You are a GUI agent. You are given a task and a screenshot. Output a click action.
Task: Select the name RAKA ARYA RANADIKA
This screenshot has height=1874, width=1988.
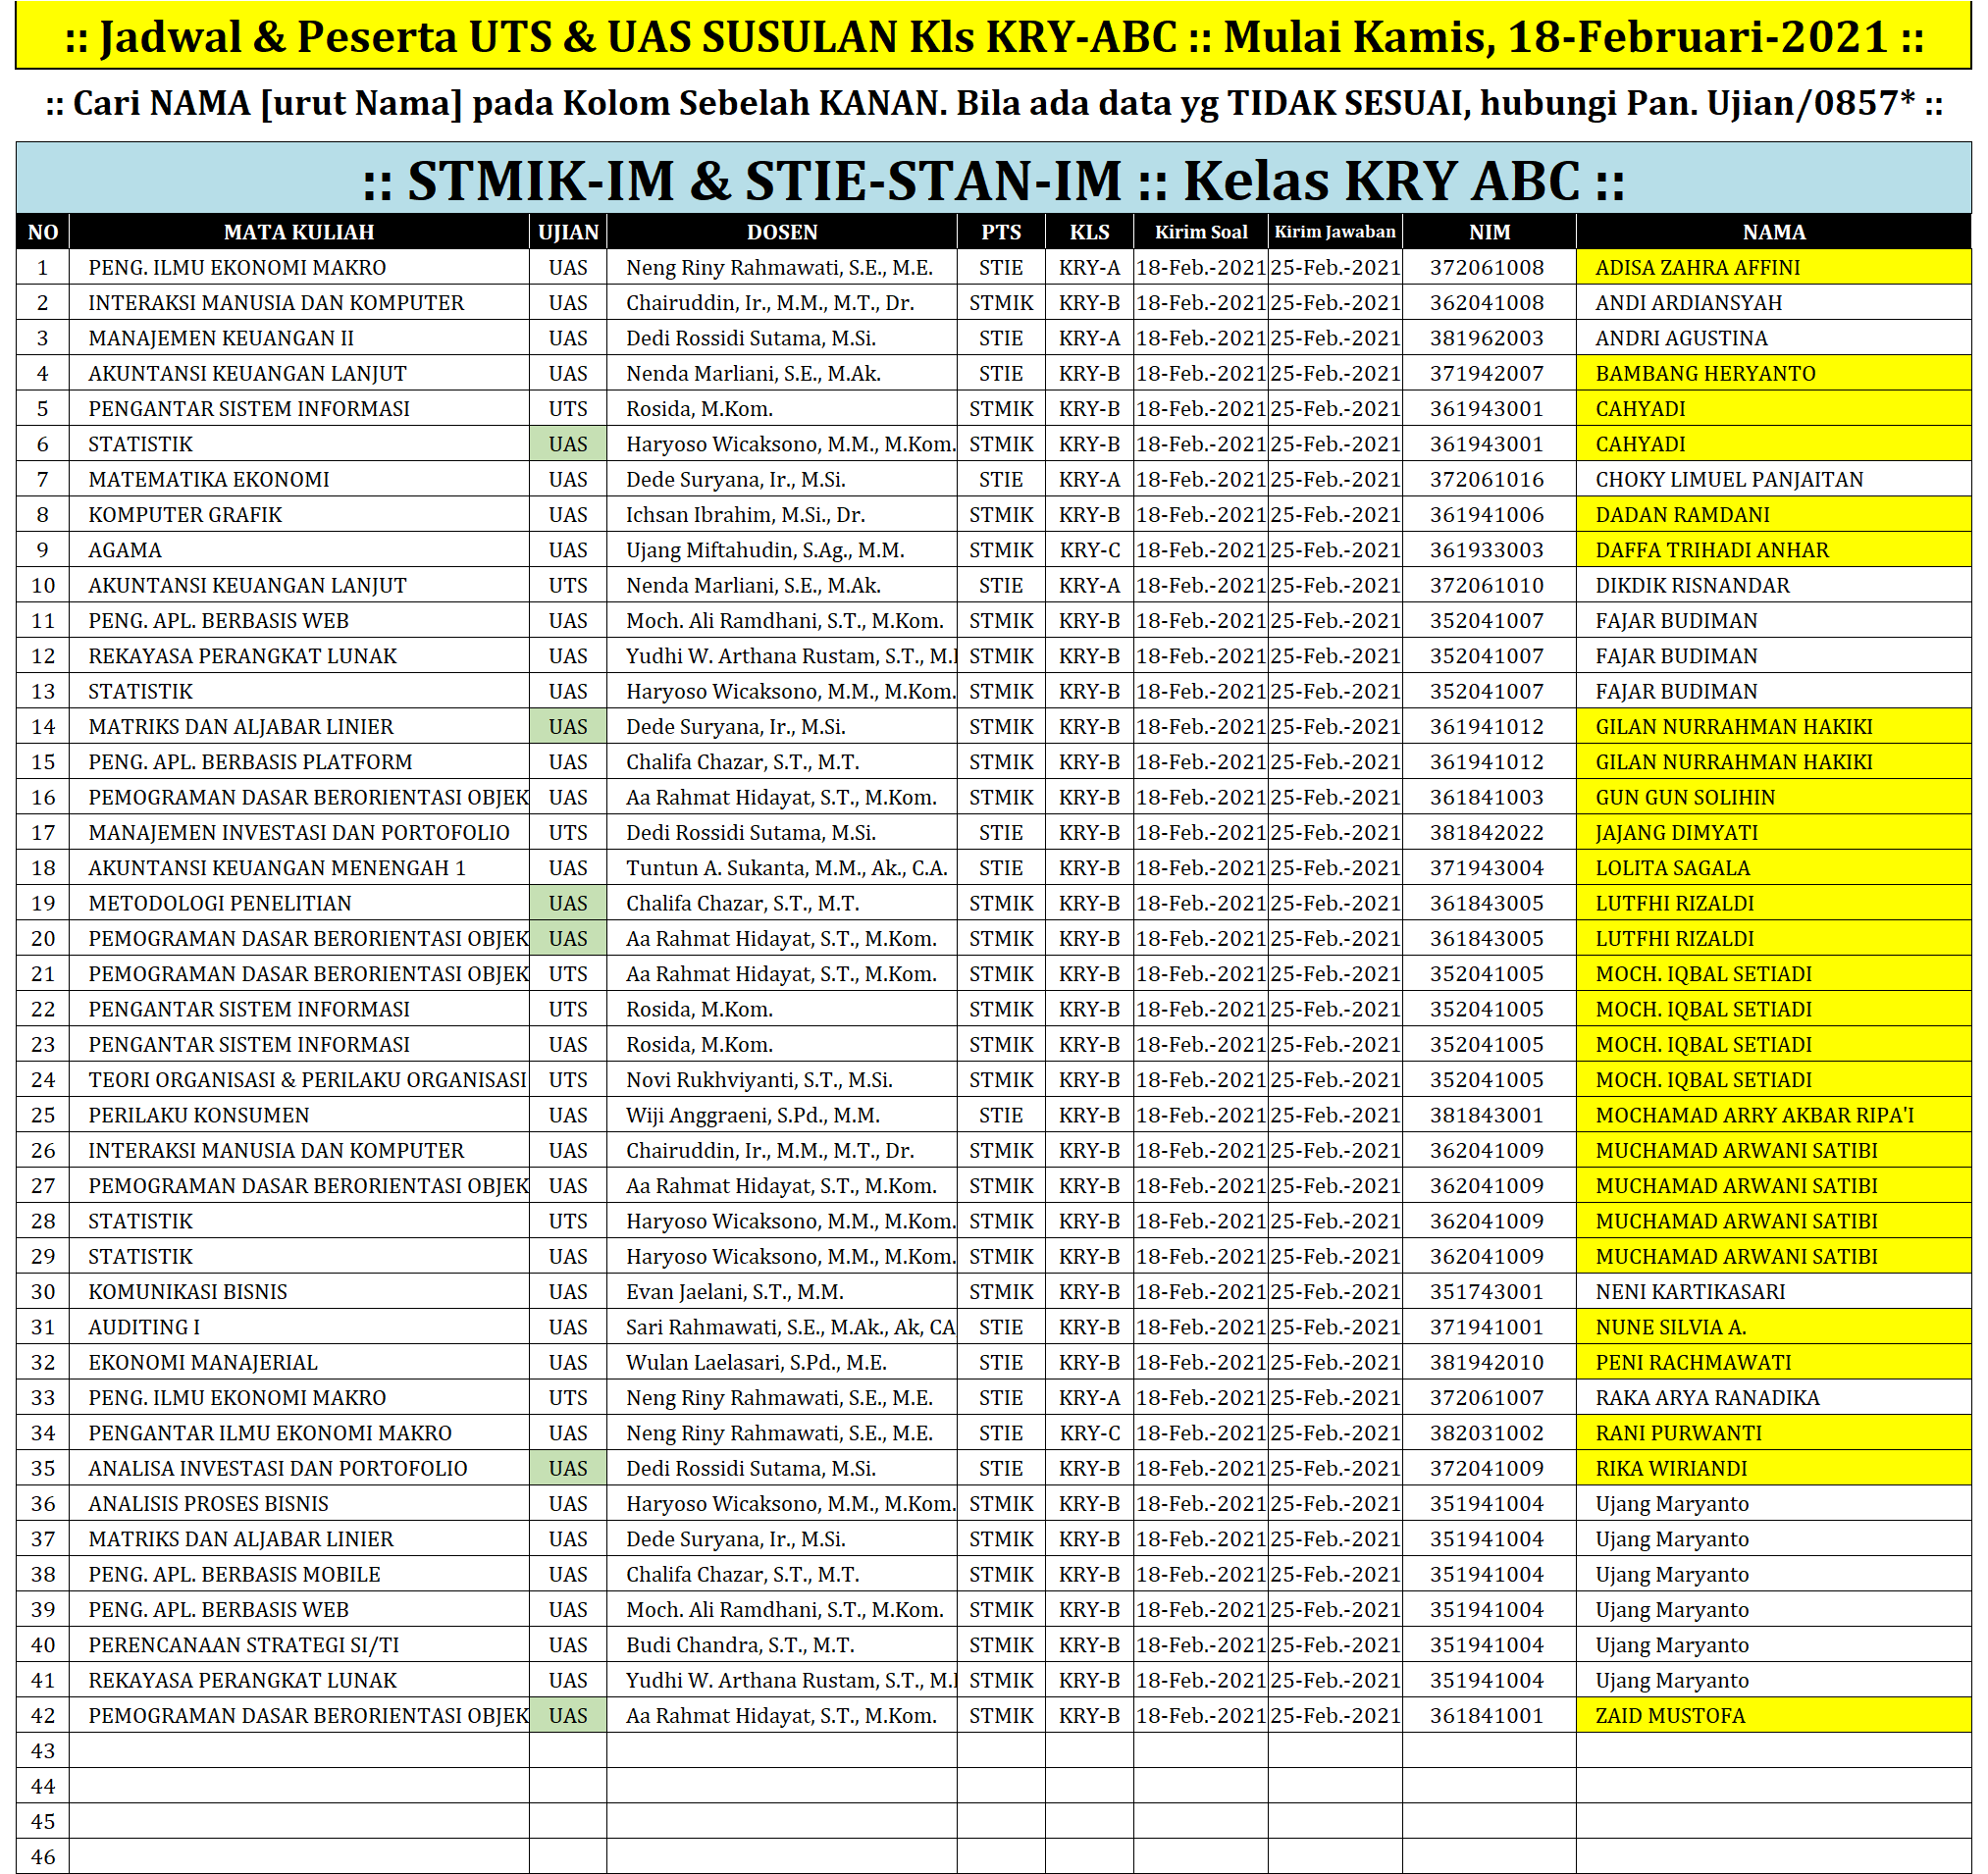[1707, 1398]
